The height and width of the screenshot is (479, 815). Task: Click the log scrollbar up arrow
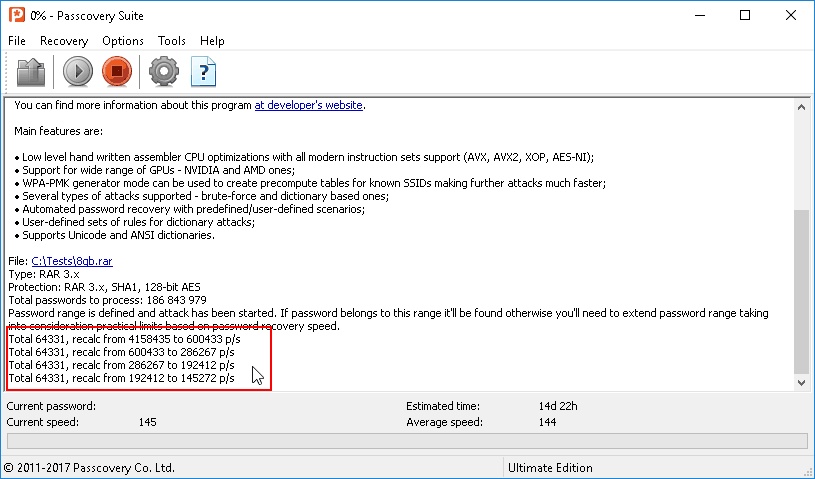tap(801, 107)
